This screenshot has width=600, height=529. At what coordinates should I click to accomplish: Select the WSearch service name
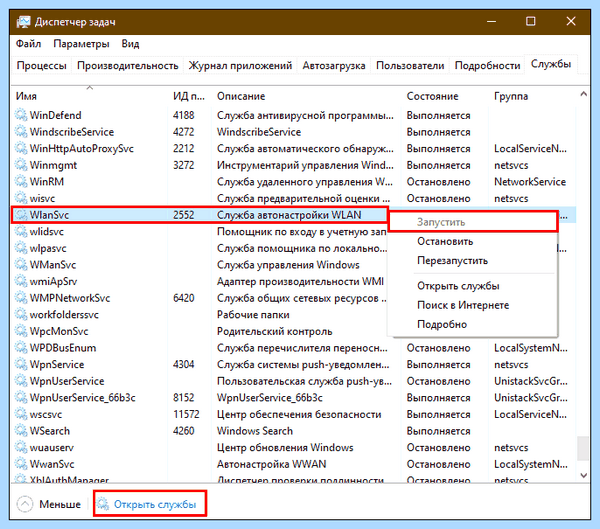(x=50, y=431)
